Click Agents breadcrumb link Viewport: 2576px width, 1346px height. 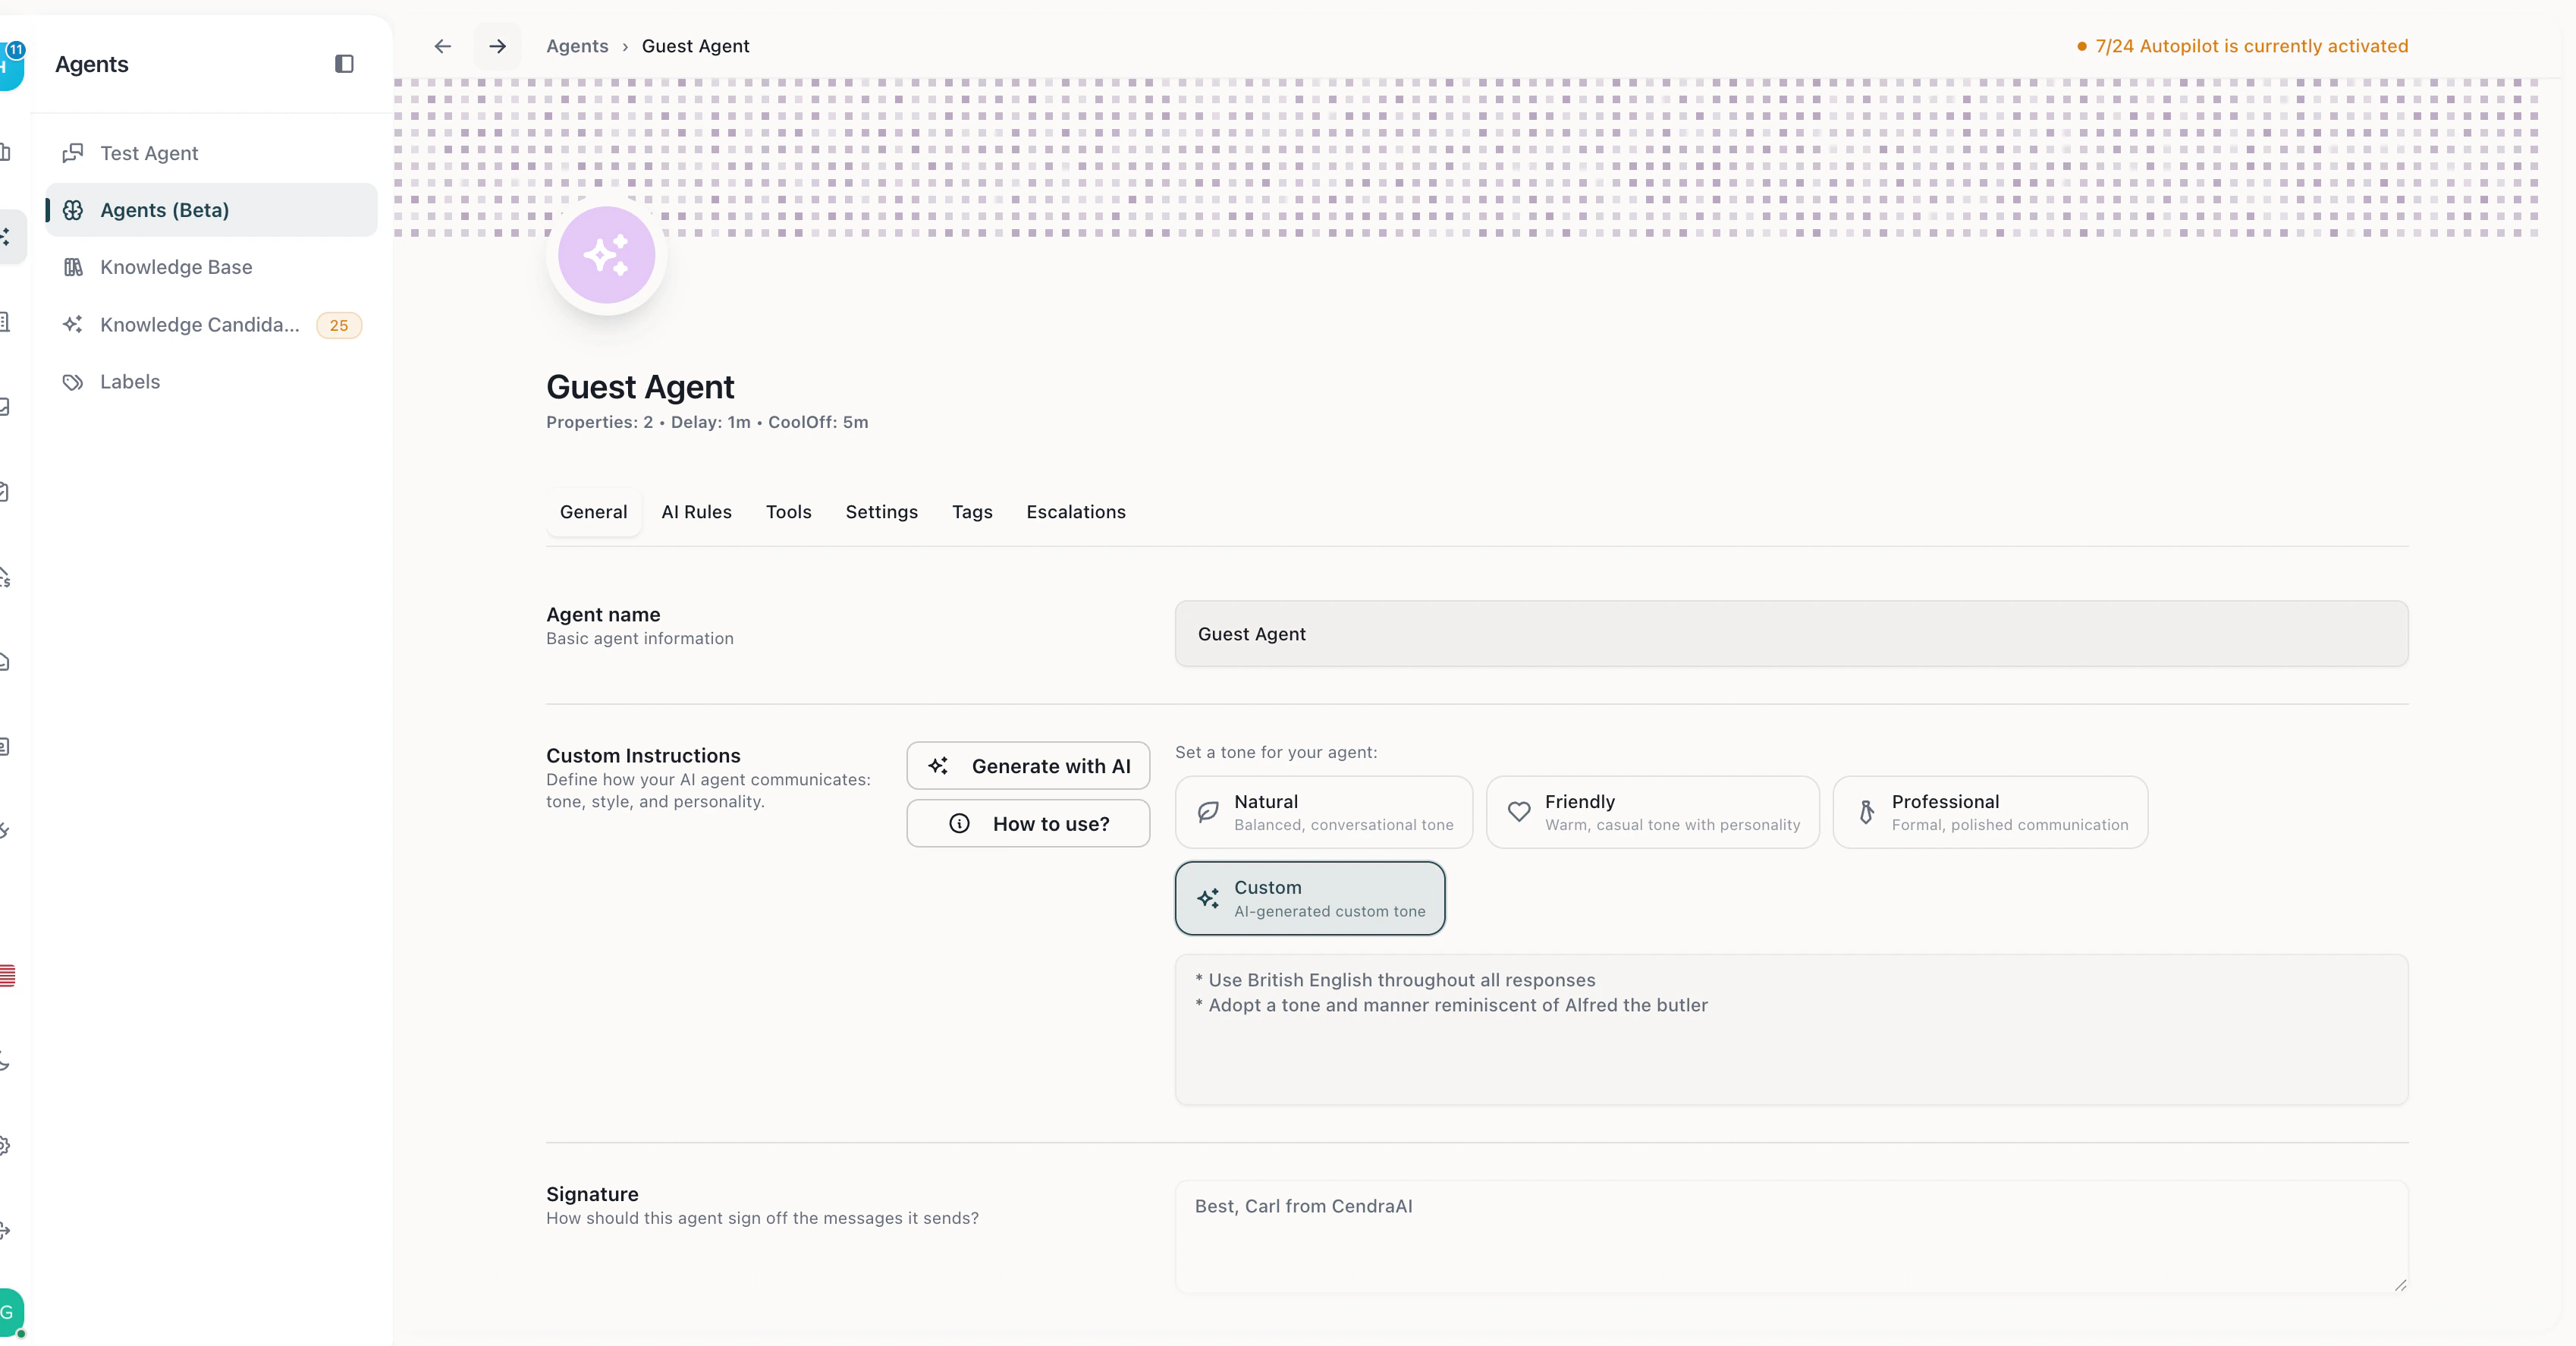click(x=577, y=46)
